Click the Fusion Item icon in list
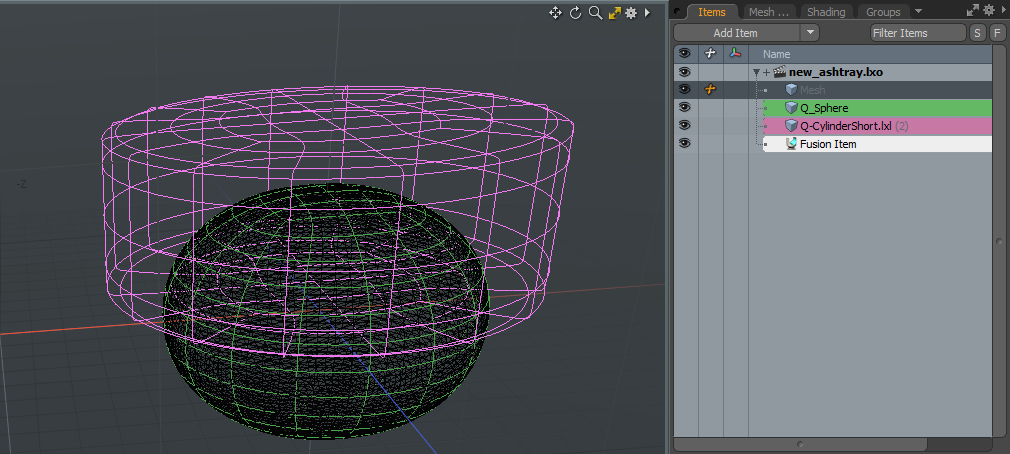 [x=791, y=144]
